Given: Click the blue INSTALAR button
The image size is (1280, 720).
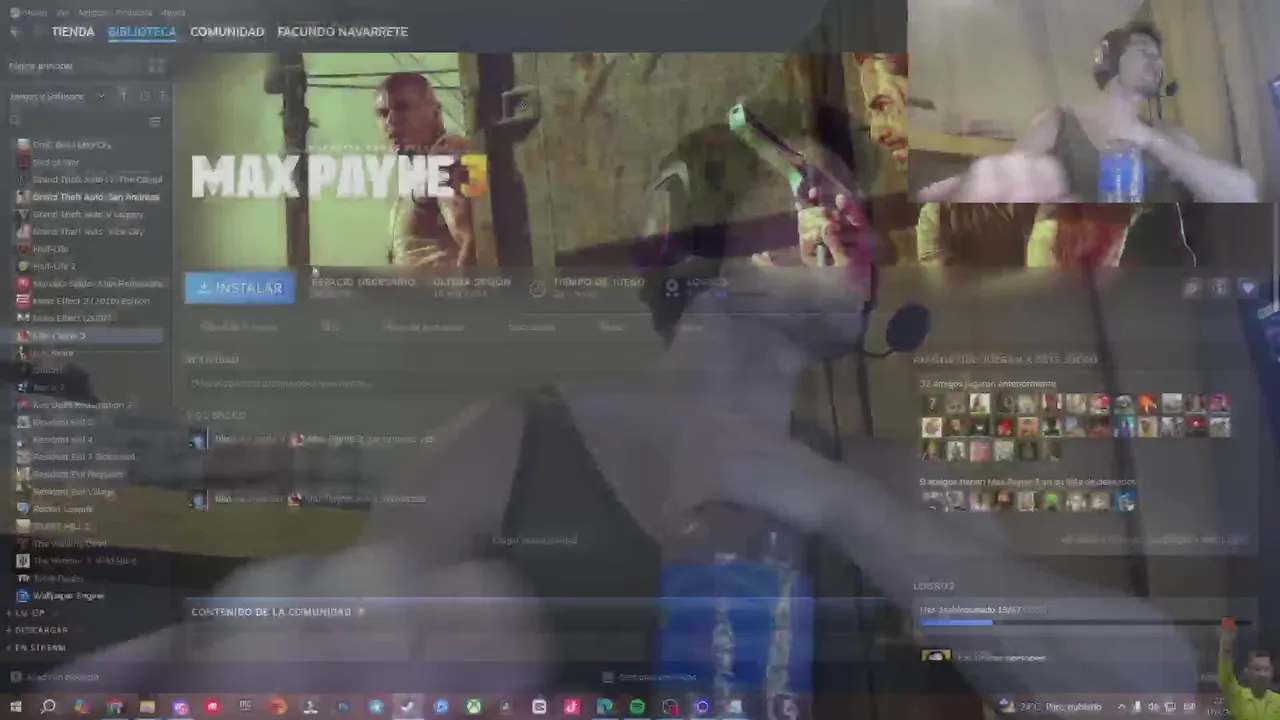Looking at the screenshot, I should [240, 288].
